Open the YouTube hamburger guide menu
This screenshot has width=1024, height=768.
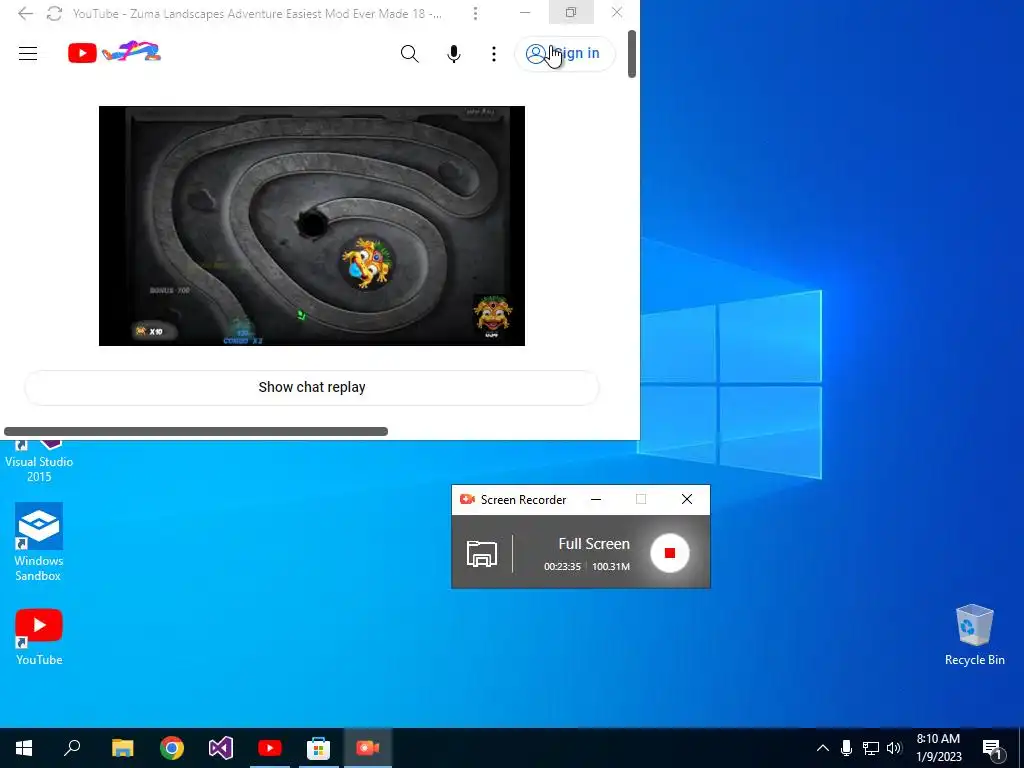28,54
